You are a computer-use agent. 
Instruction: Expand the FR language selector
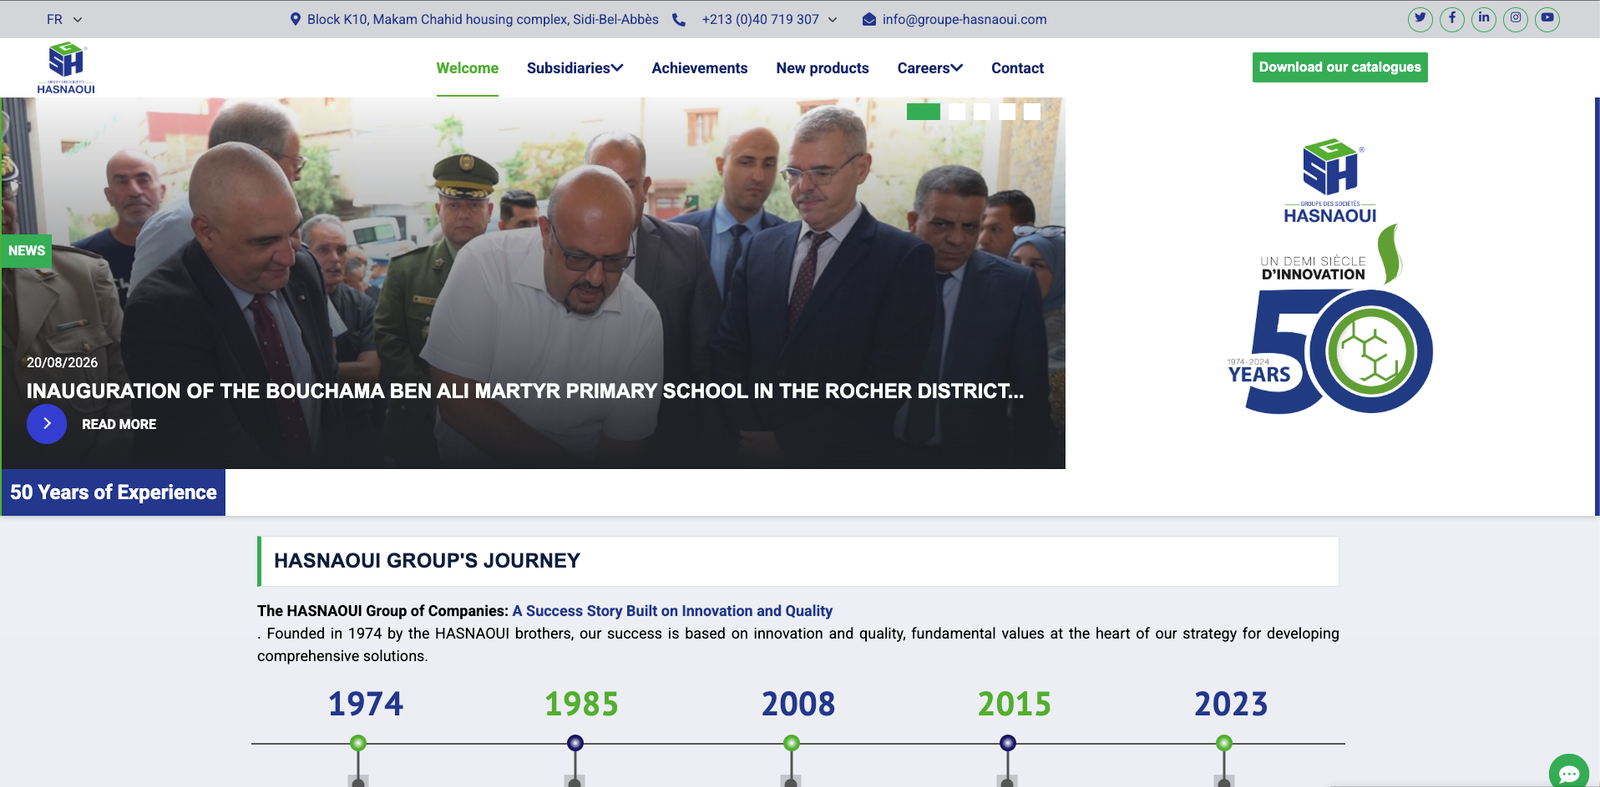tap(64, 19)
